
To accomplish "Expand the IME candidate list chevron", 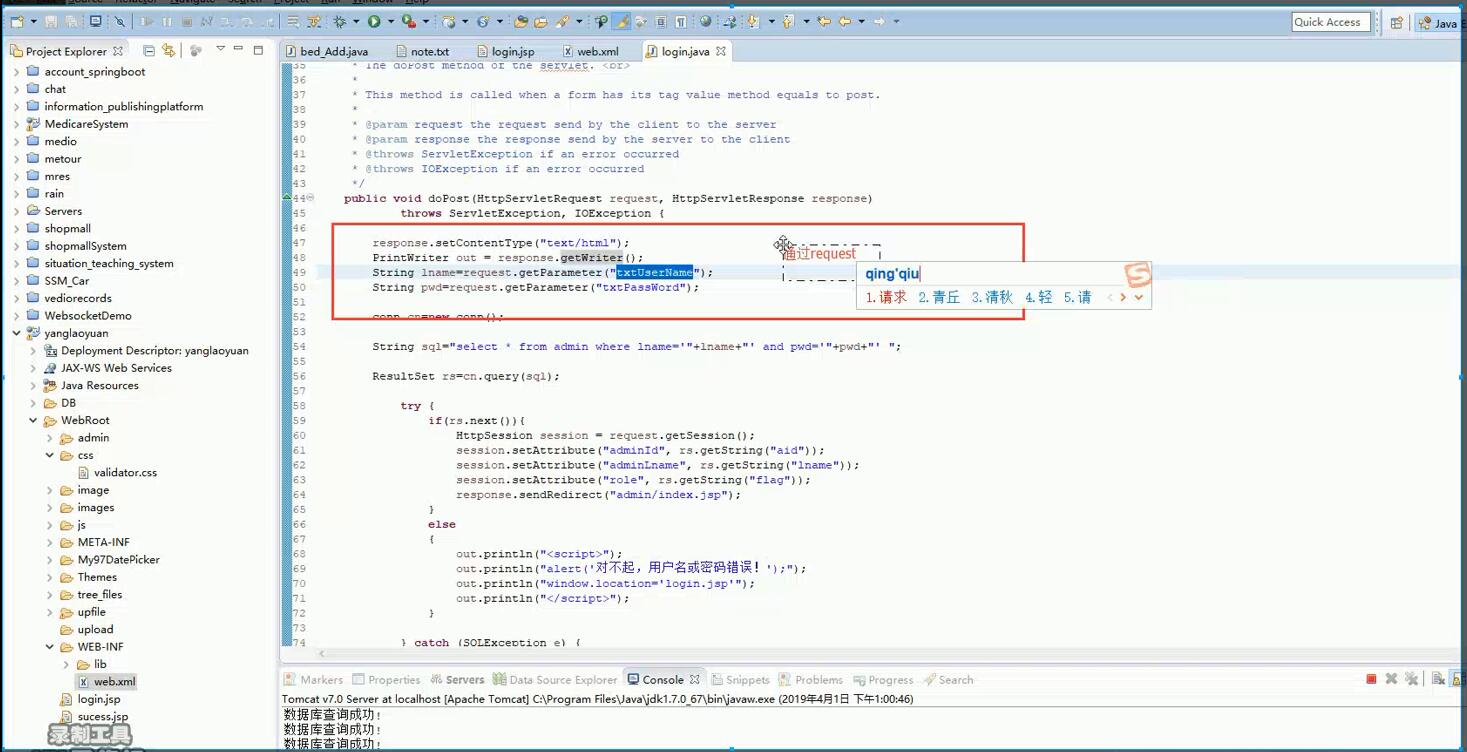I will click(x=1139, y=297).
